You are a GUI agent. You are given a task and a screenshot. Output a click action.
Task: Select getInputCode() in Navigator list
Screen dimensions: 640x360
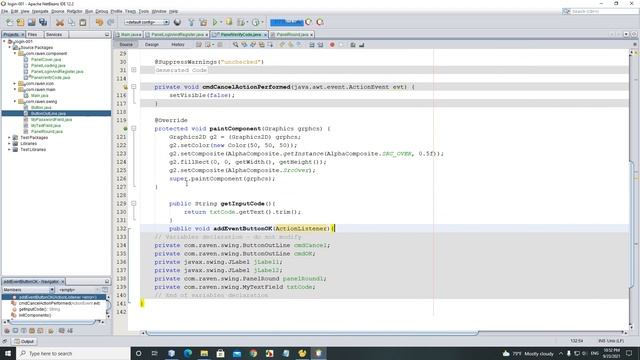click(x=39, y=309)
